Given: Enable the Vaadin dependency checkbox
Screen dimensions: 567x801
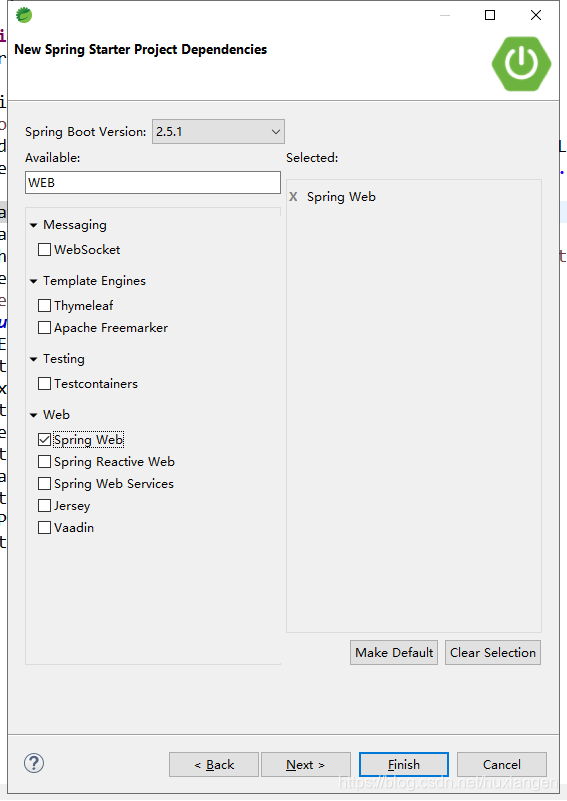Looking at the screenshot, I should [x=44, y=528].
